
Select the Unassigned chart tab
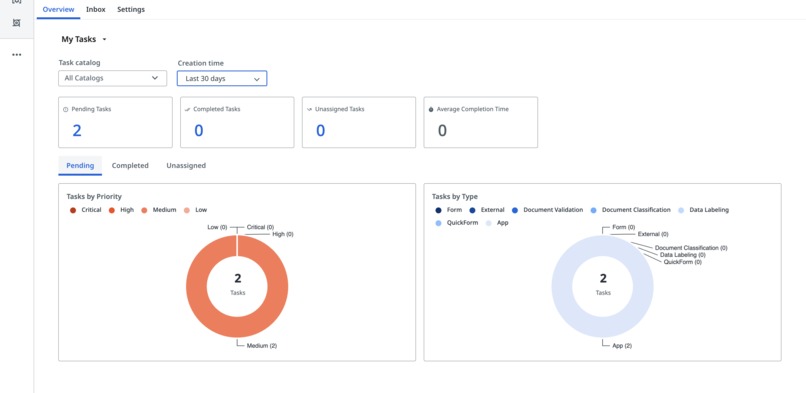(x=186, y=165)
